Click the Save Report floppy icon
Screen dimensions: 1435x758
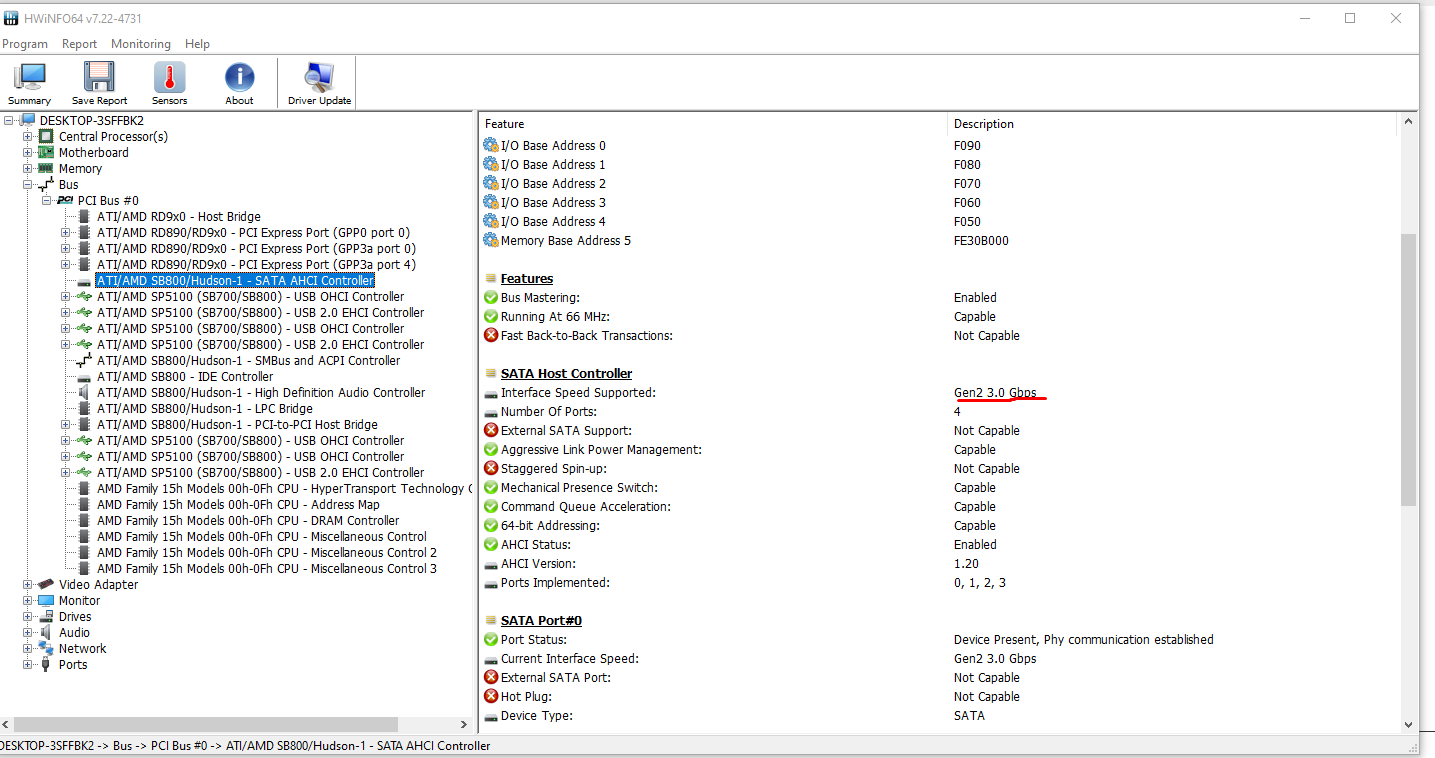(99, 77)
